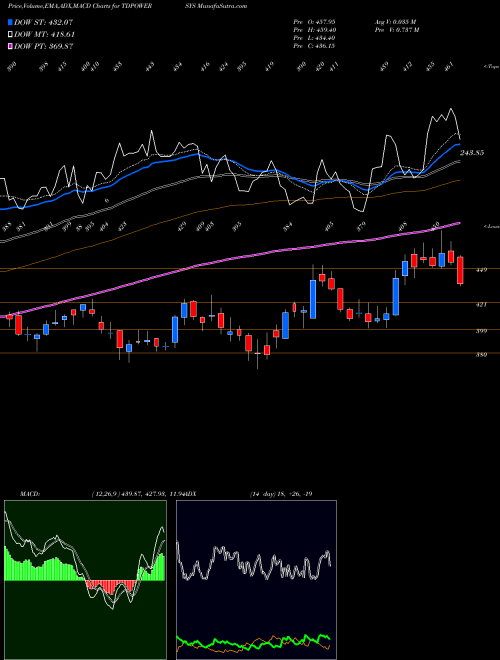Click the 399 price level label
Image resolution: width=500 pixels, height=660 pixels.
[481, 331]
